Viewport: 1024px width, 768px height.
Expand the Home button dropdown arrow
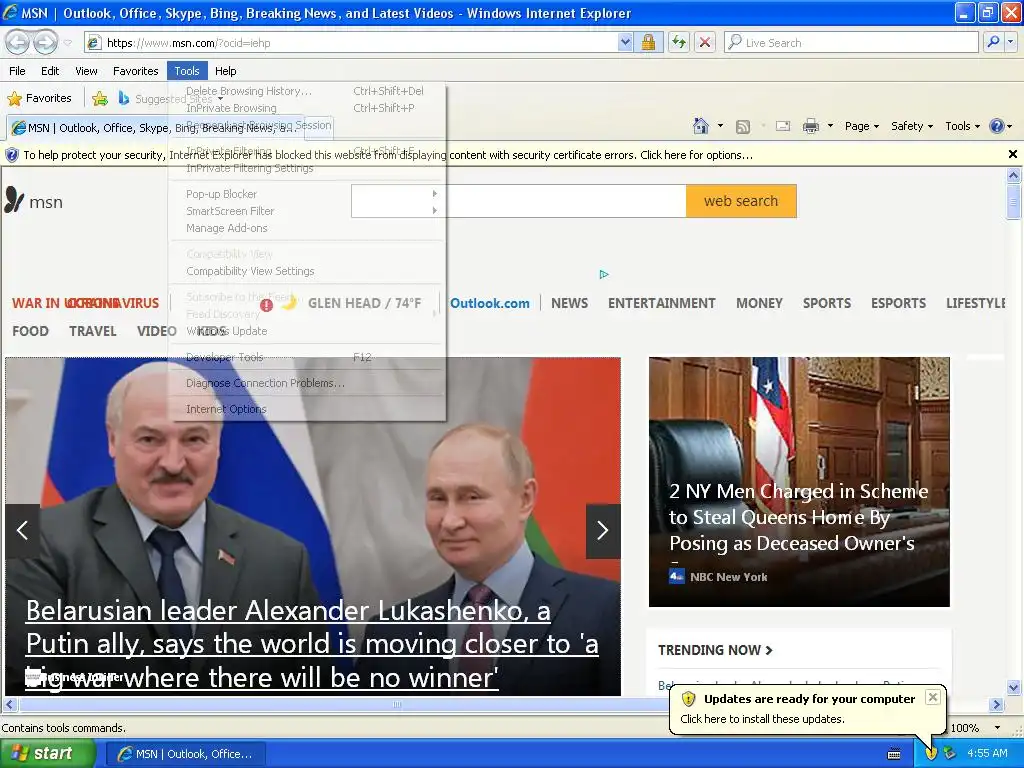click(720, 126)
